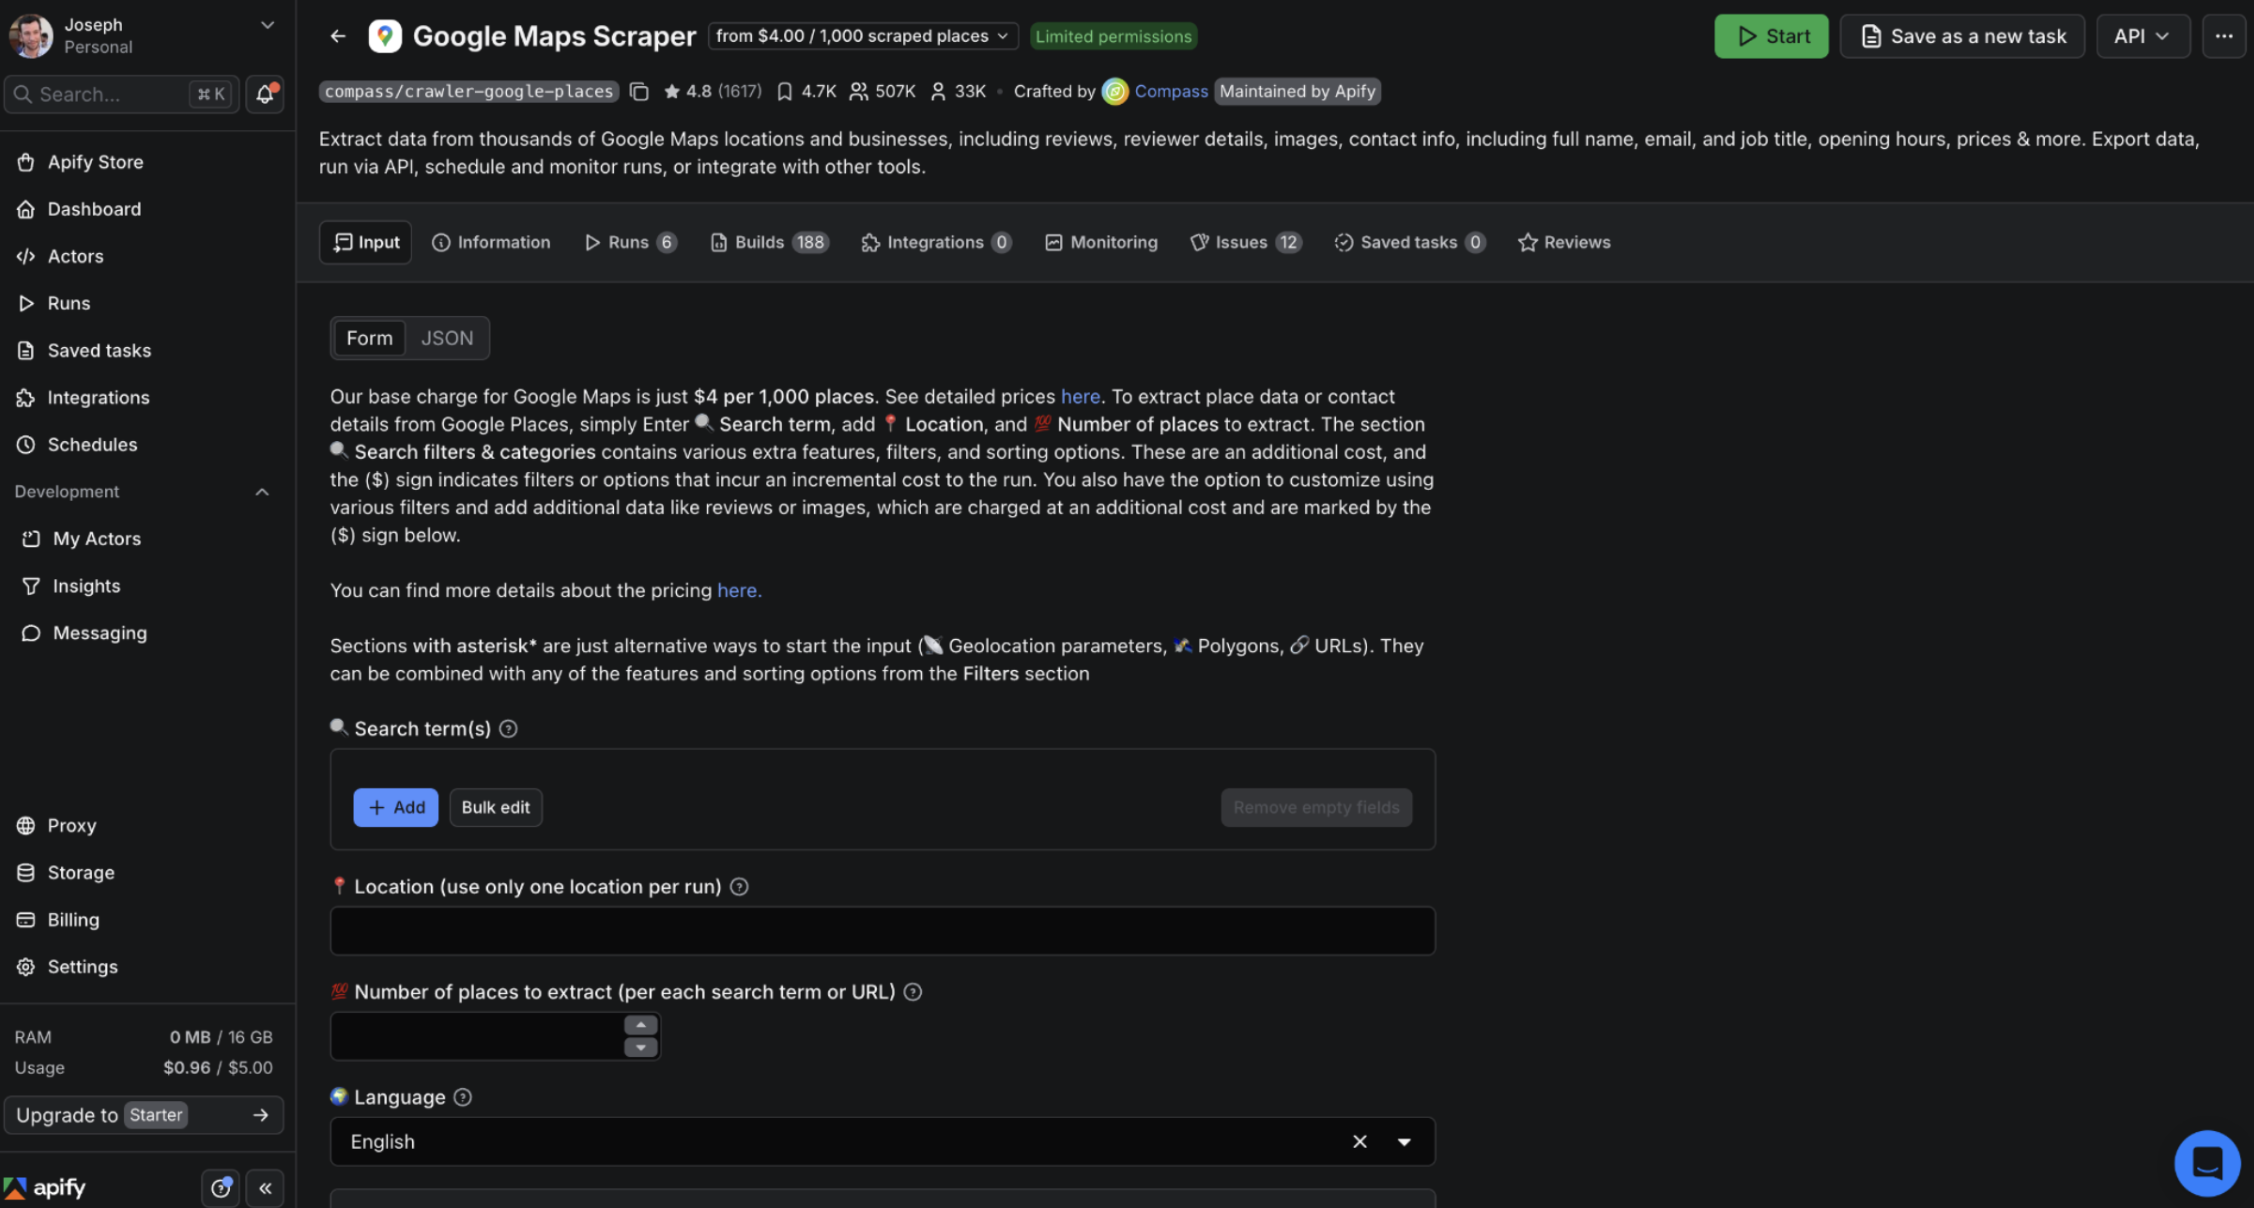This screenshot has width=2254, height=1208.
Task: Open the Issues tab
Action: pos(1245,242)
